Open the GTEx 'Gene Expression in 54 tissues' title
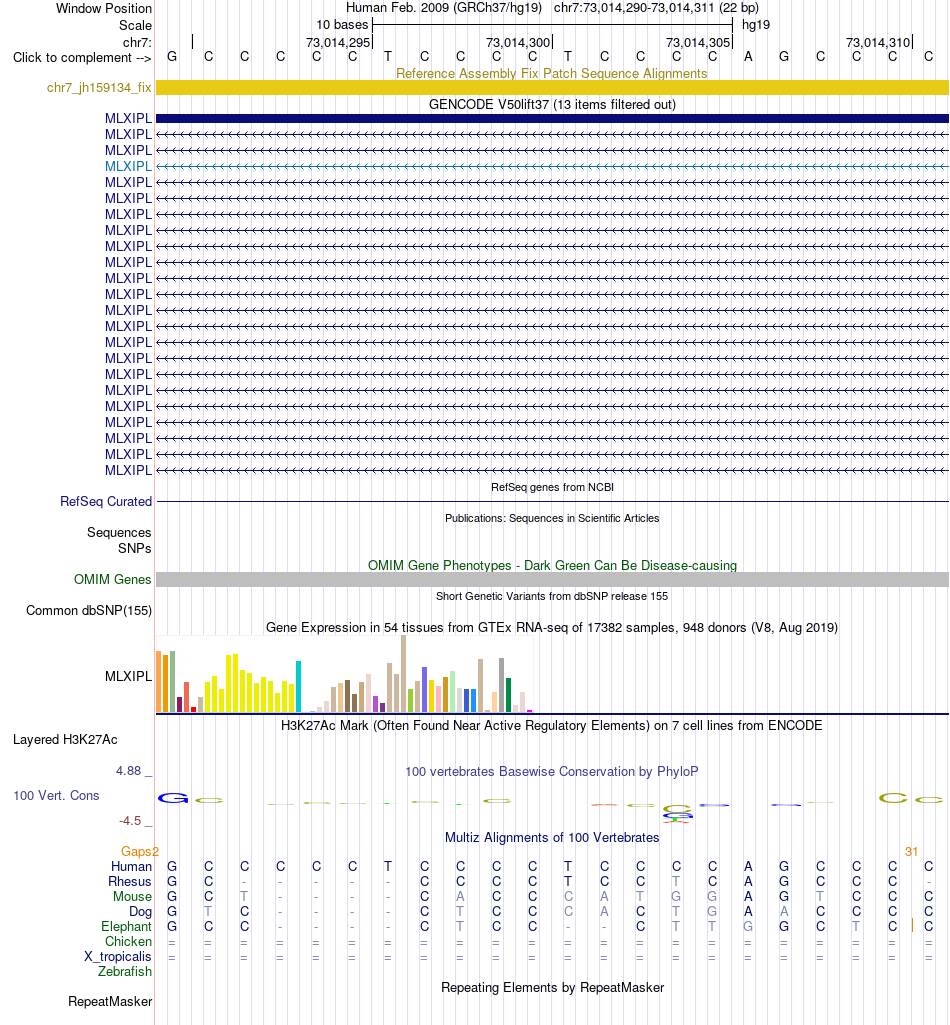Screen dimensions: 950x1025 pos(552,628)
